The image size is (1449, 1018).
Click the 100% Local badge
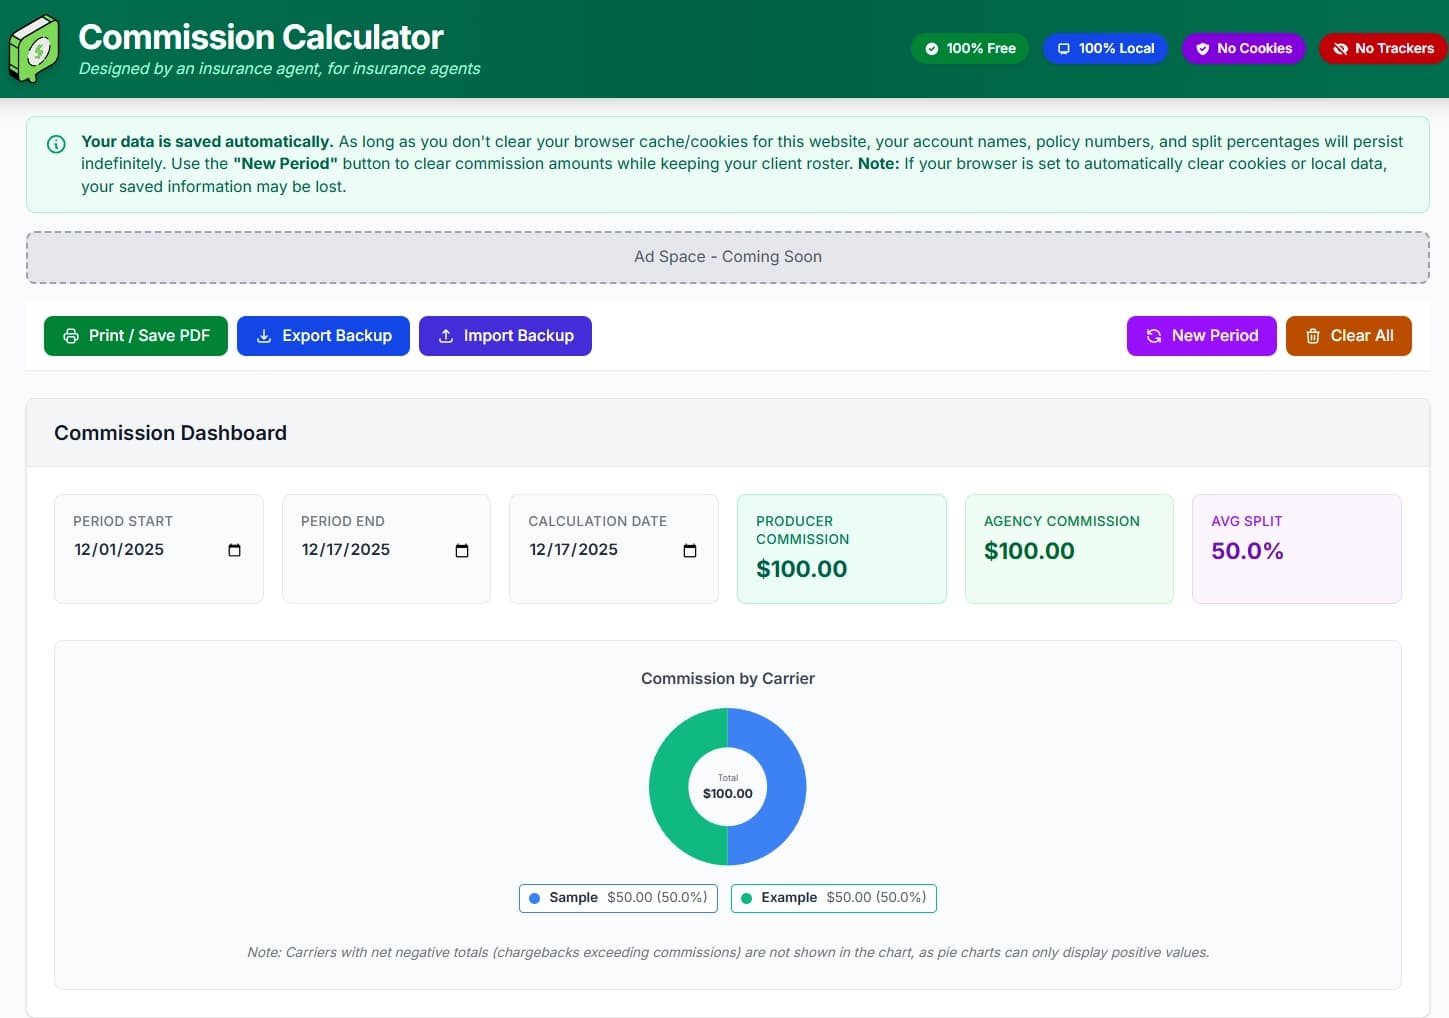coord(1105,47)
